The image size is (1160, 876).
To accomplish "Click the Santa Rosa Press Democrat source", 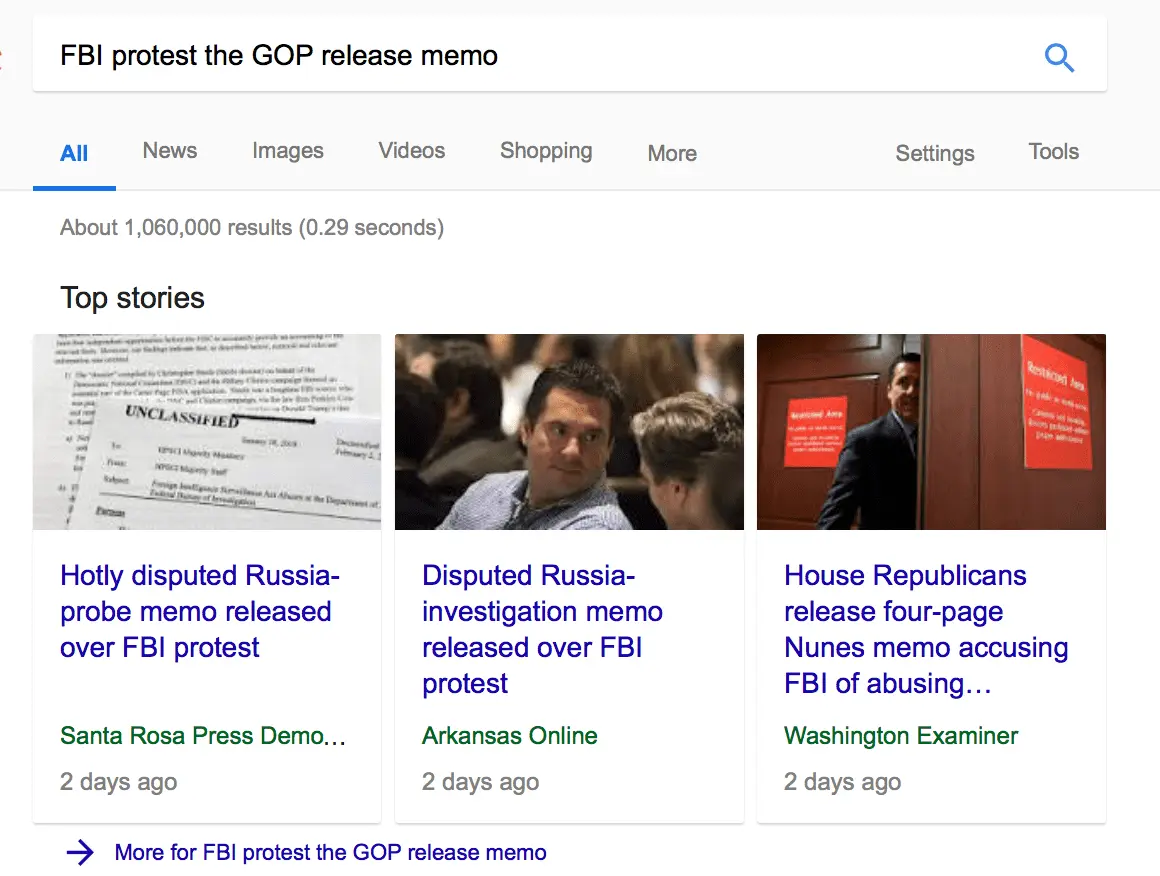I will [x=203, y=736].
